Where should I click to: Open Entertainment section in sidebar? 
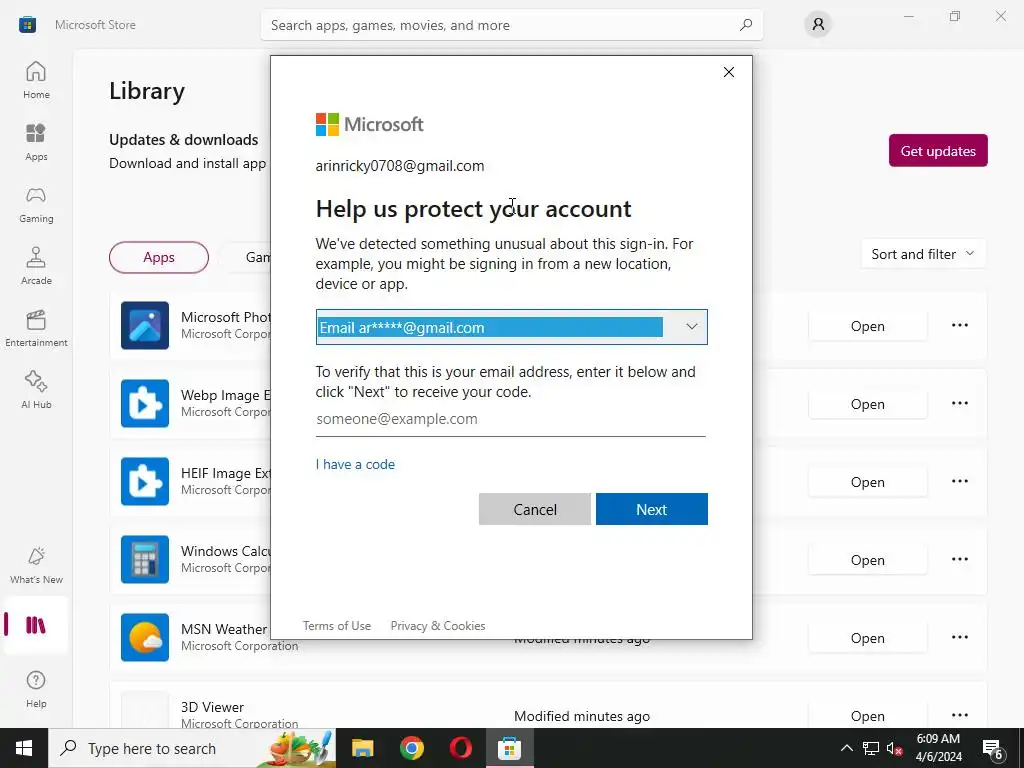(x=36, y=328)
